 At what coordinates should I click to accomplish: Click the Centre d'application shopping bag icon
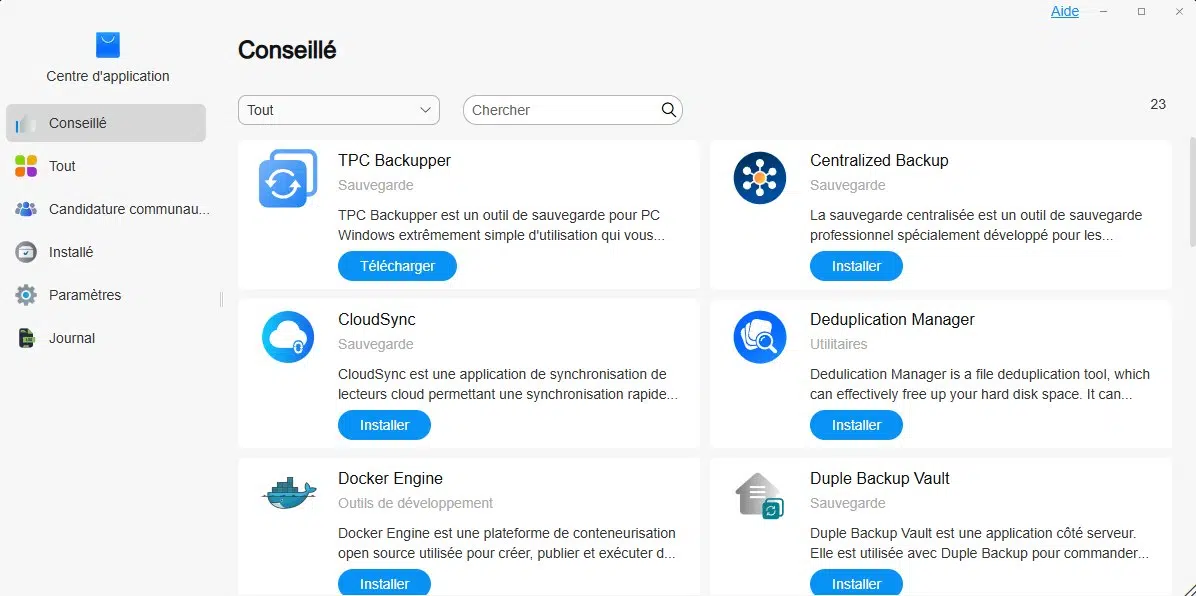pyautogui.click(x=108, y=45)
